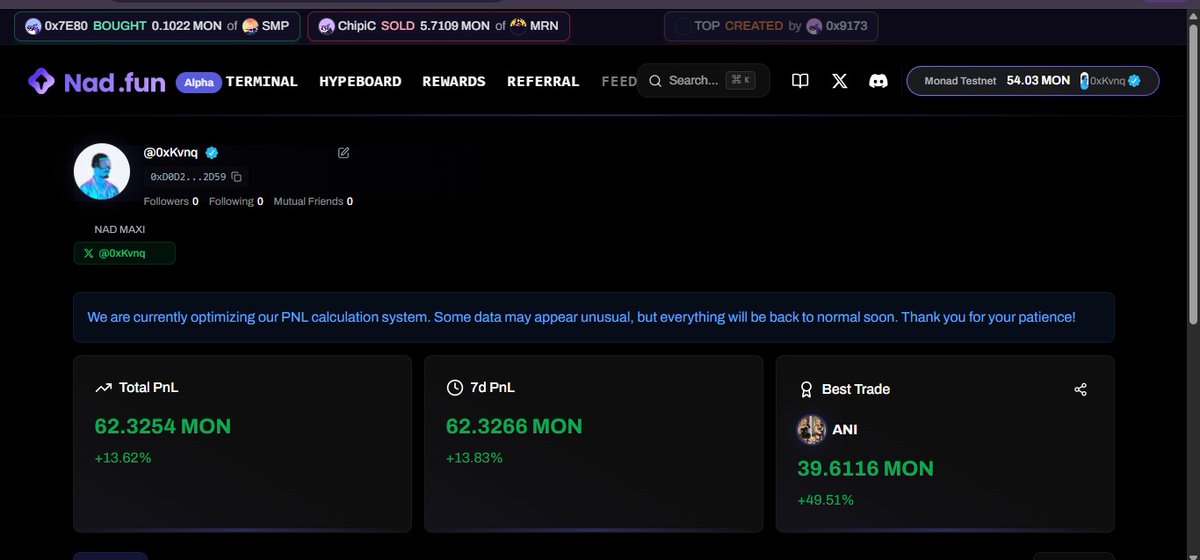Open the docs book icon
1200x560 pixels.
tap(800, 81)
